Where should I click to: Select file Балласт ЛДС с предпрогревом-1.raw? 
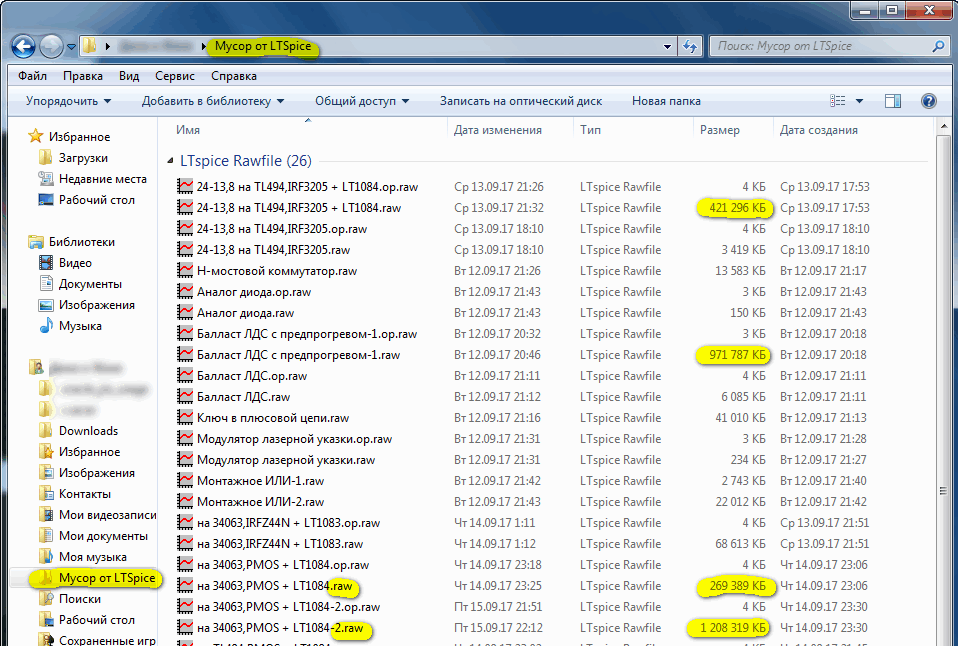(298, 355)
